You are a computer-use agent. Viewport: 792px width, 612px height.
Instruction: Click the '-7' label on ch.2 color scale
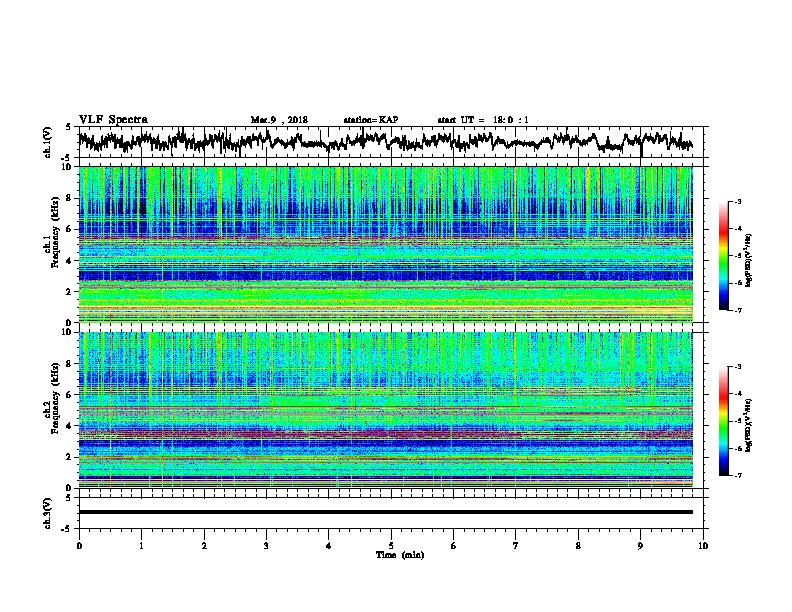pos(737,475)
